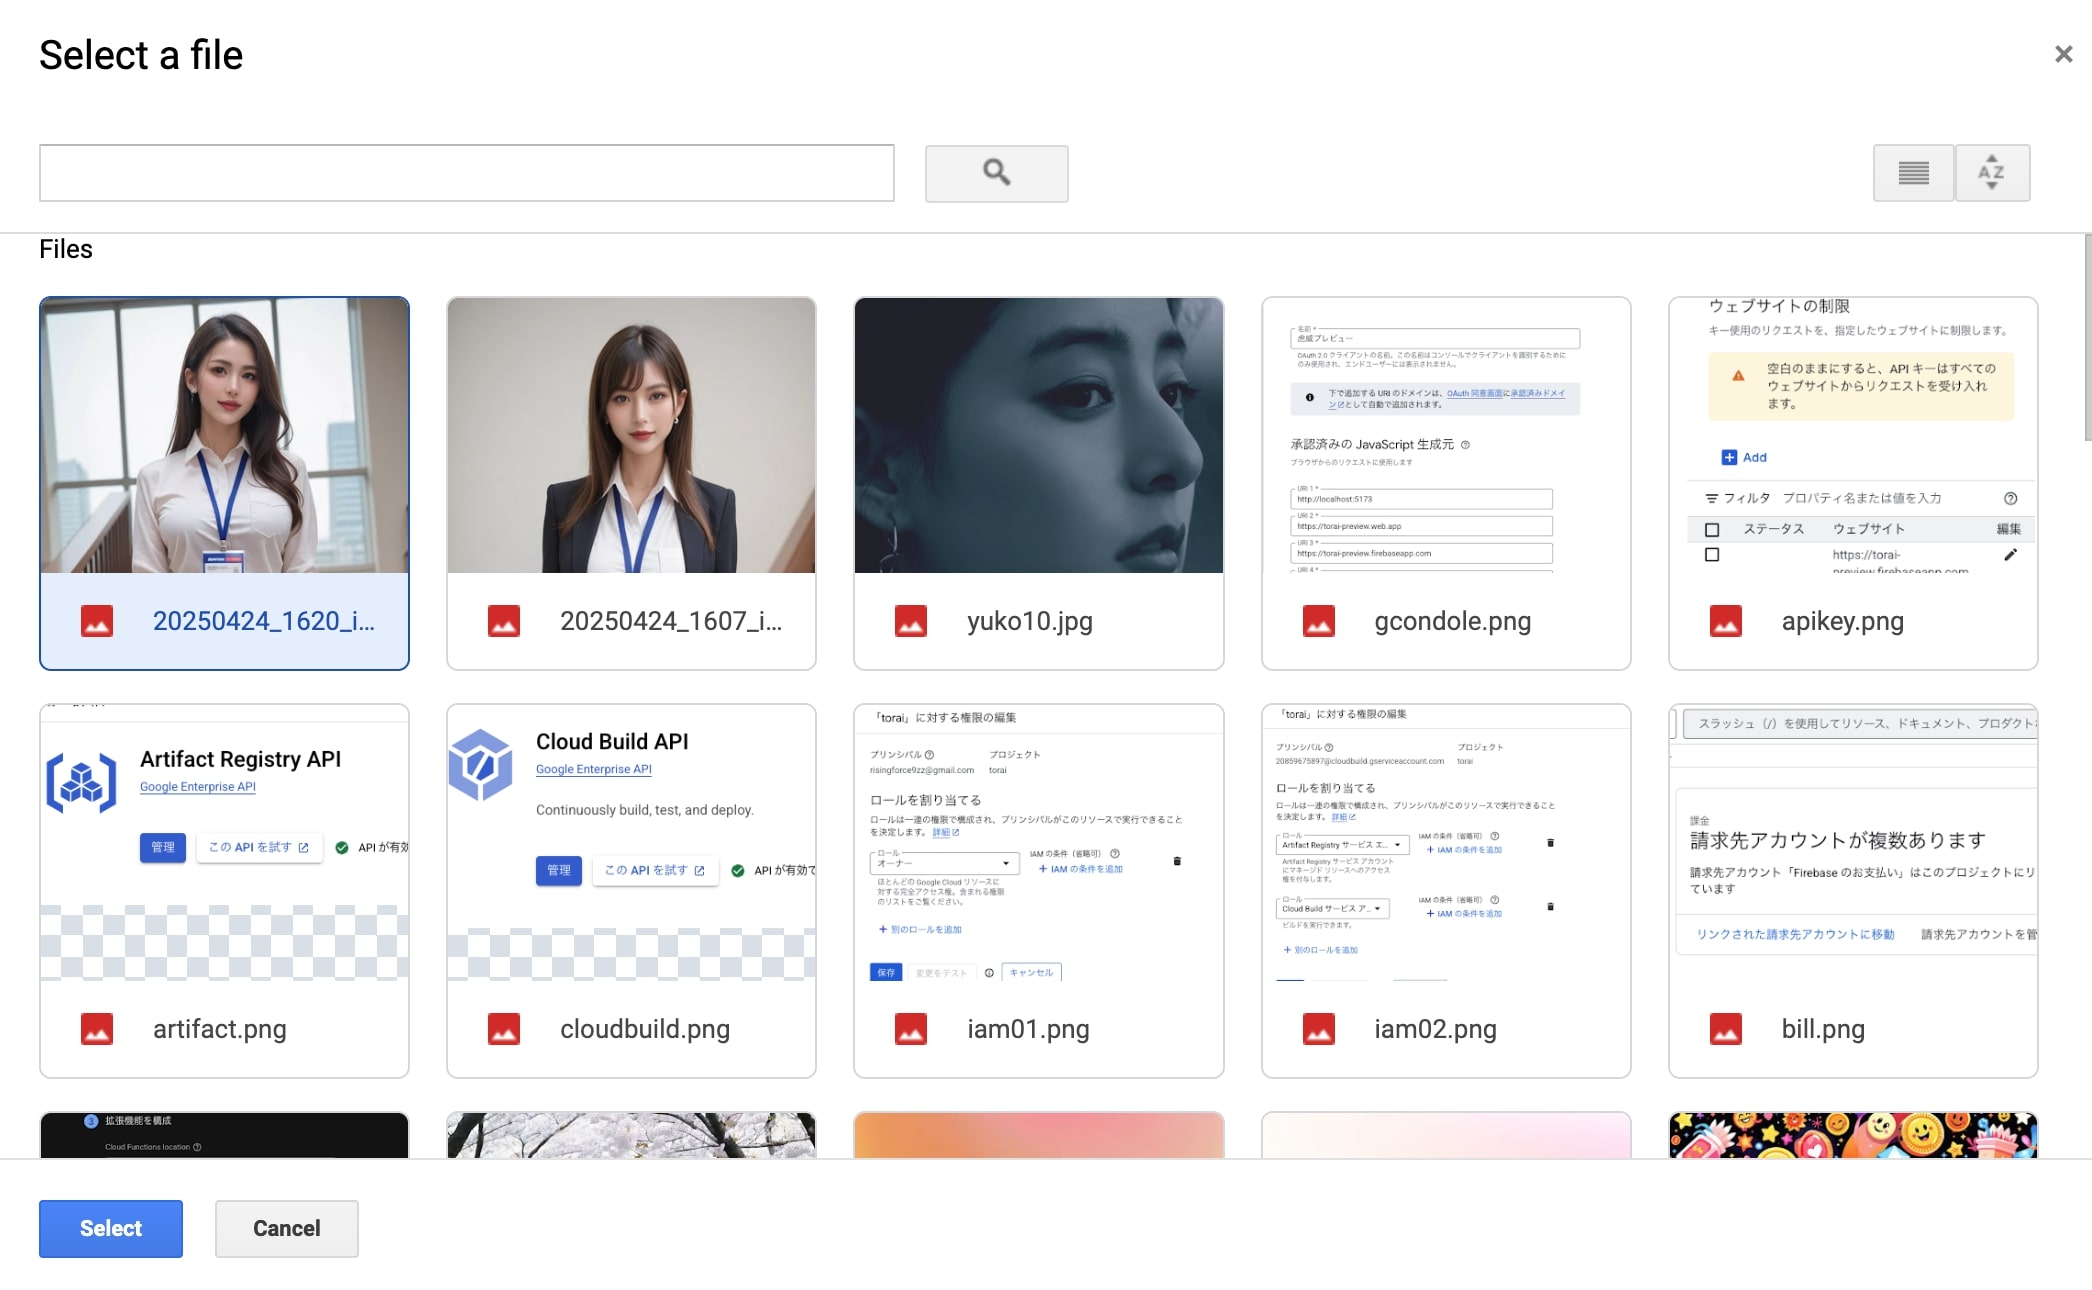Click the file search input field
Viewport: 2092px width, 1290px height.
tap(467, 173)
